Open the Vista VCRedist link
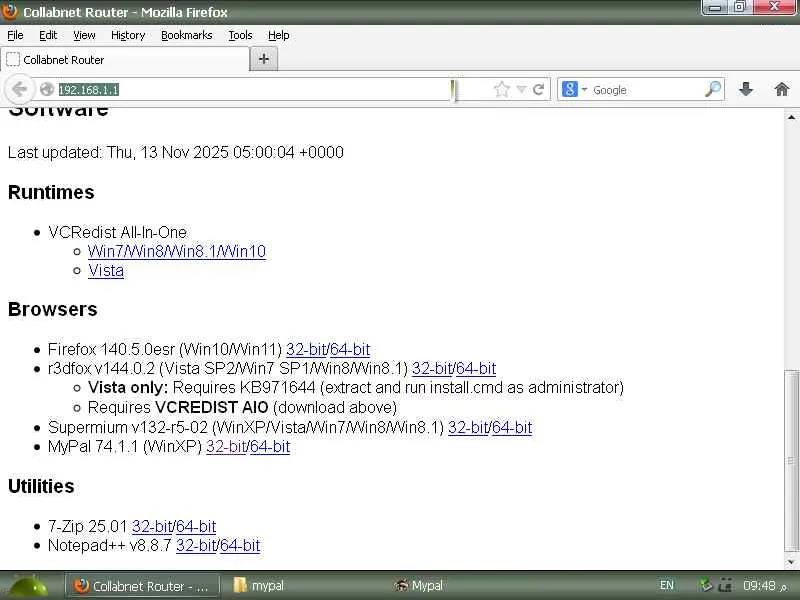800x600 pixels. click(106, 270)
